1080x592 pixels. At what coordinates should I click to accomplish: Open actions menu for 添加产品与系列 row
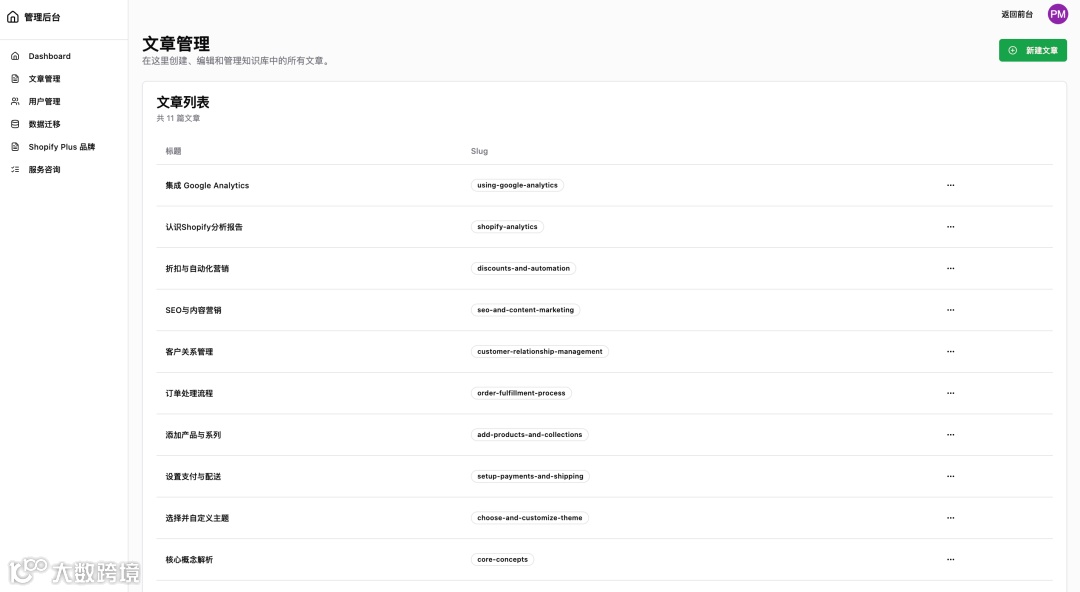tap(951, 435)
